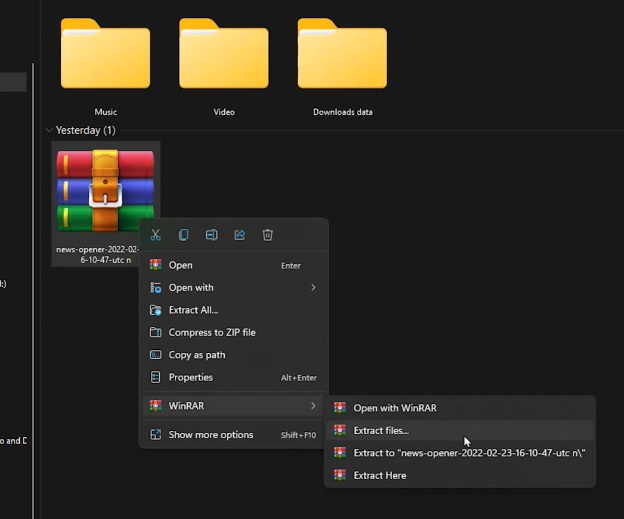Viewport: 624px width, 519px height.
Task: Select Compress to ZIP file
Action: 211,332
